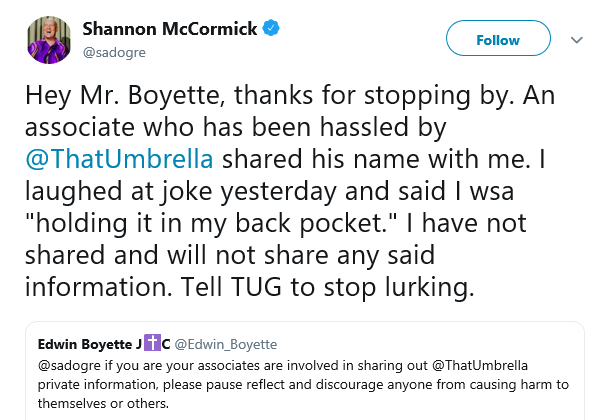
Task: Open the blue @ThatUmbrella mention
Action: [x=119, y=159]
